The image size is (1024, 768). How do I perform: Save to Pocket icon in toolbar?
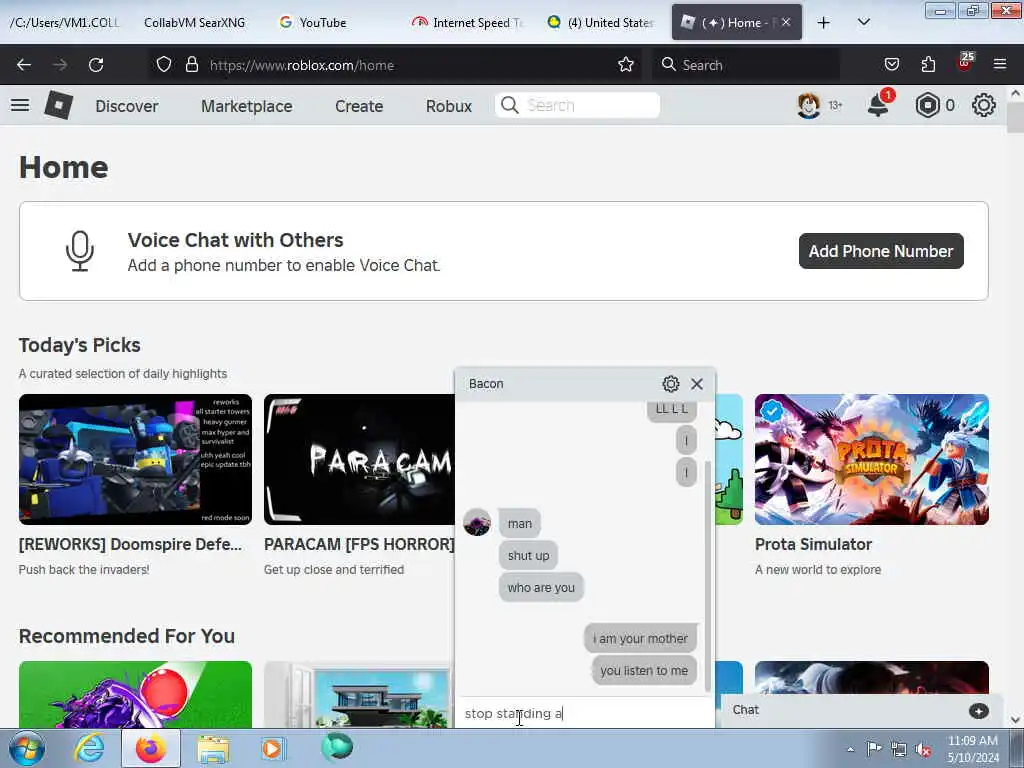(891, 64)
